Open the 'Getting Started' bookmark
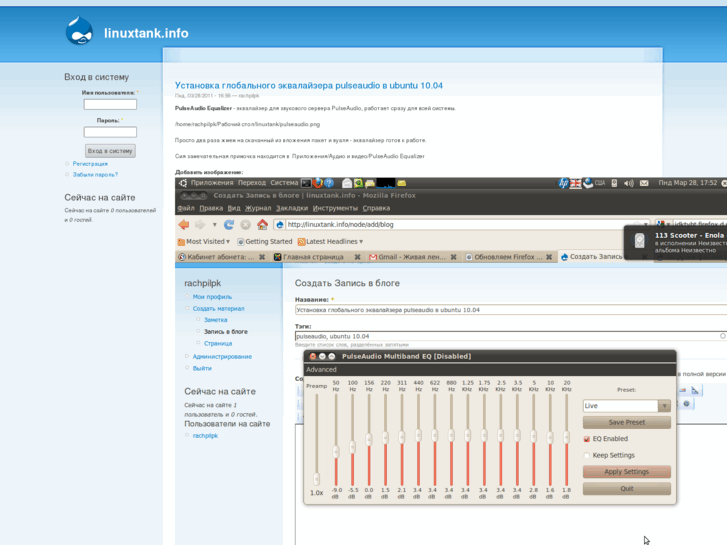The height and width of the screenshot is (545, 727). pos(265,242)
